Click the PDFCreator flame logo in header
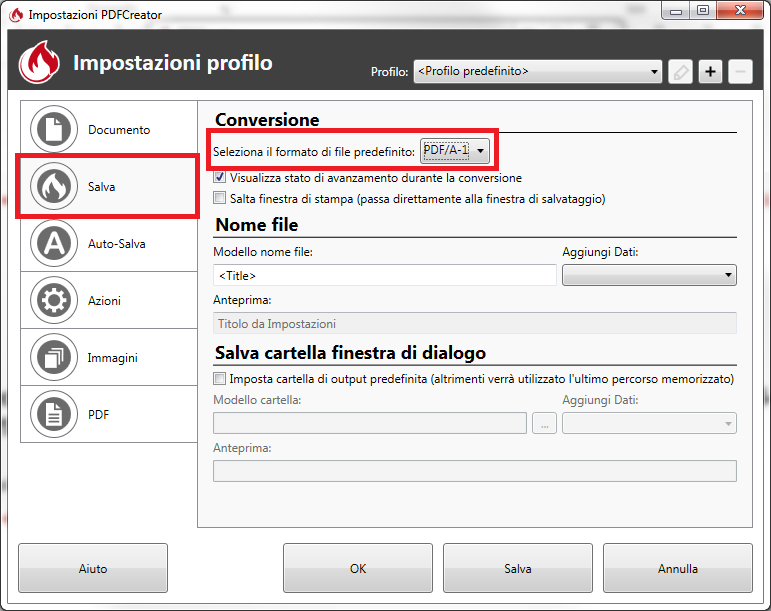 39,62
